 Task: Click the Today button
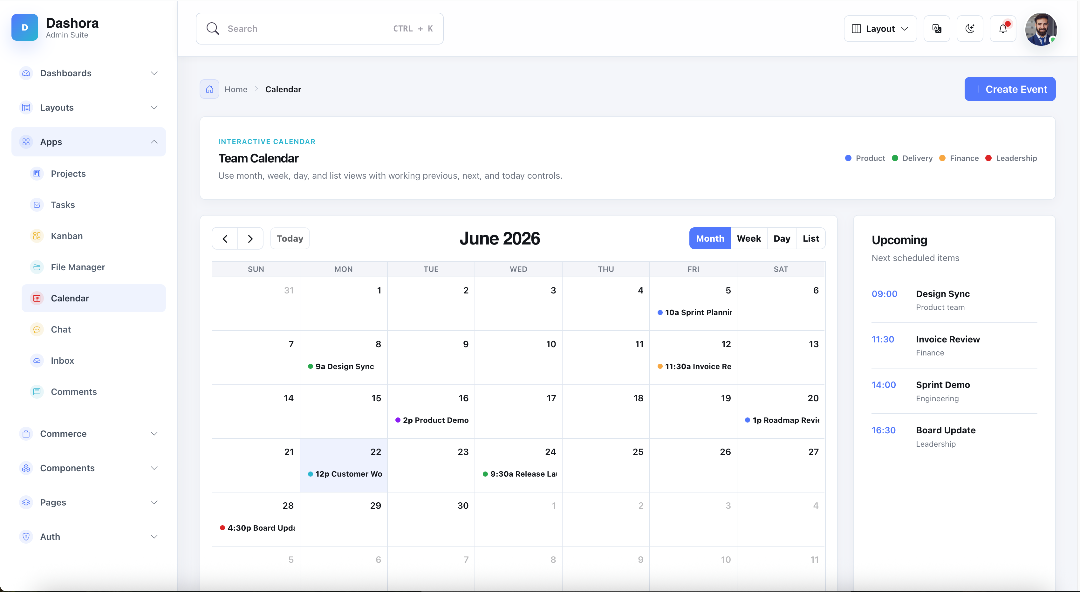coord(290,238)
